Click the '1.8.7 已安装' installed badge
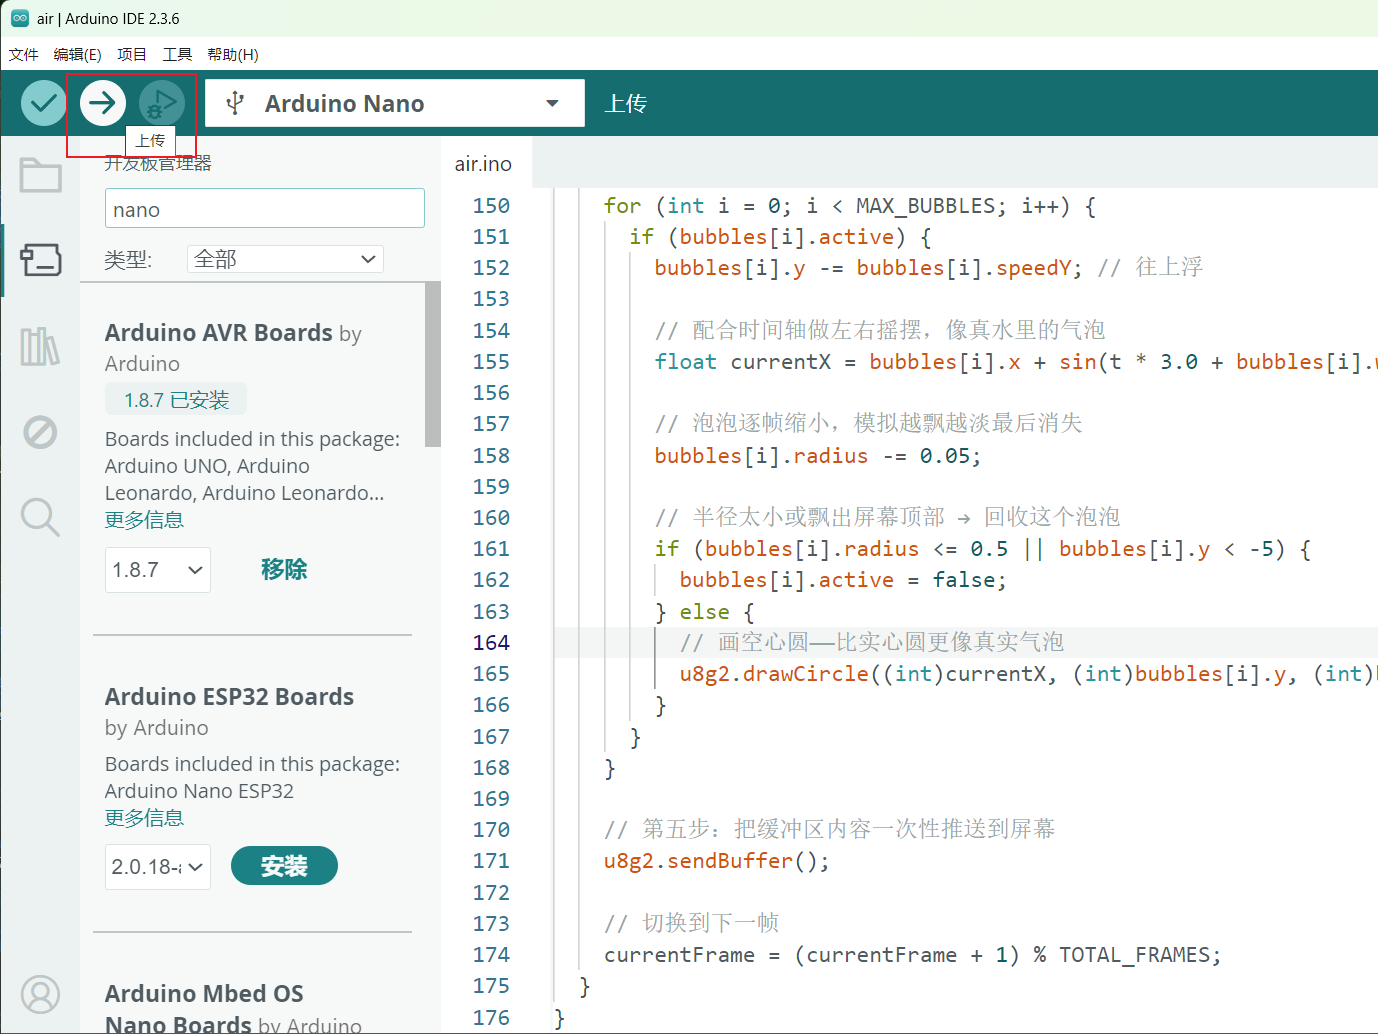The image size is (1378, 1034). click(176, 400)
